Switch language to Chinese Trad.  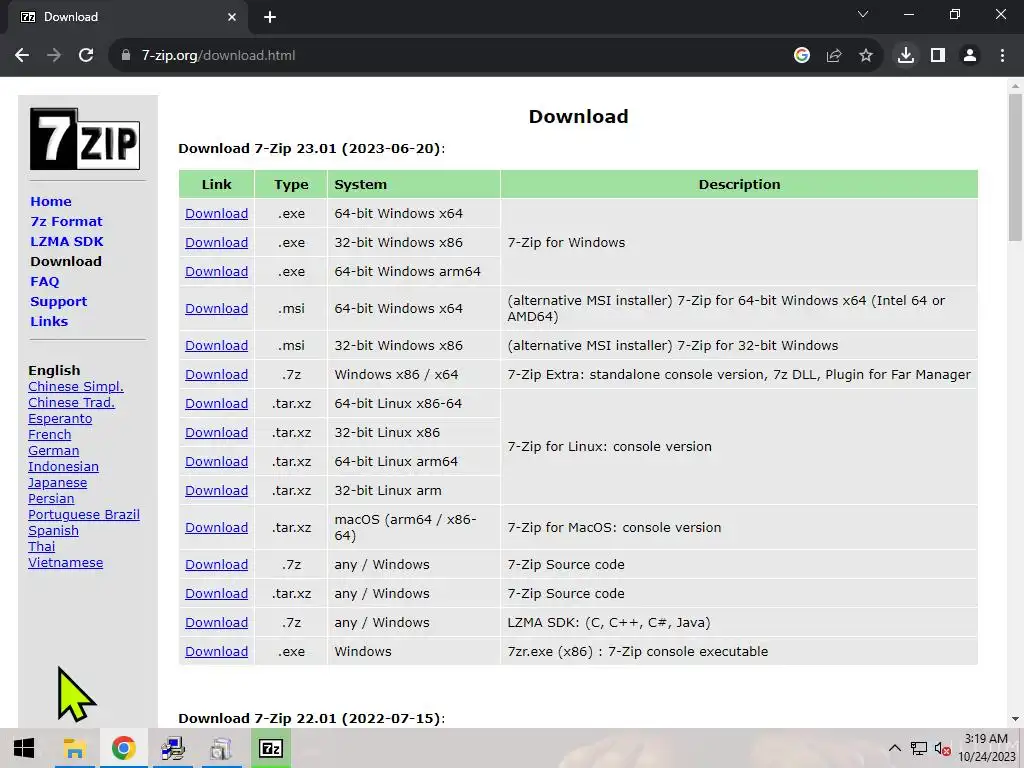71,403
